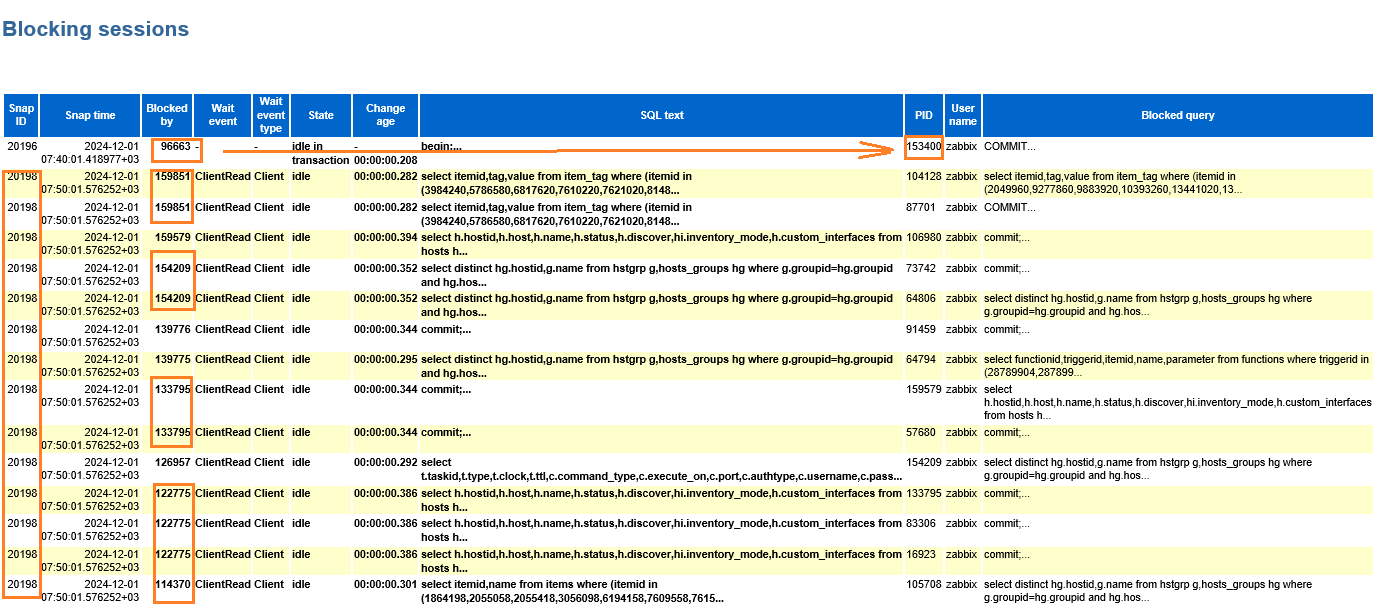The height and width of the screenshot is (607, 1384).
Task: Click user name zabbix in PID 105708 row
Action: [962, 585]
